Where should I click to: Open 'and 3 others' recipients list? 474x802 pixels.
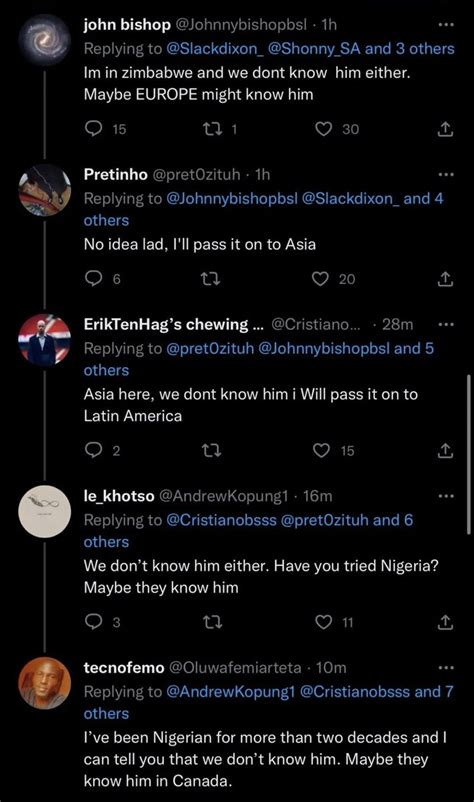(410, 49)
